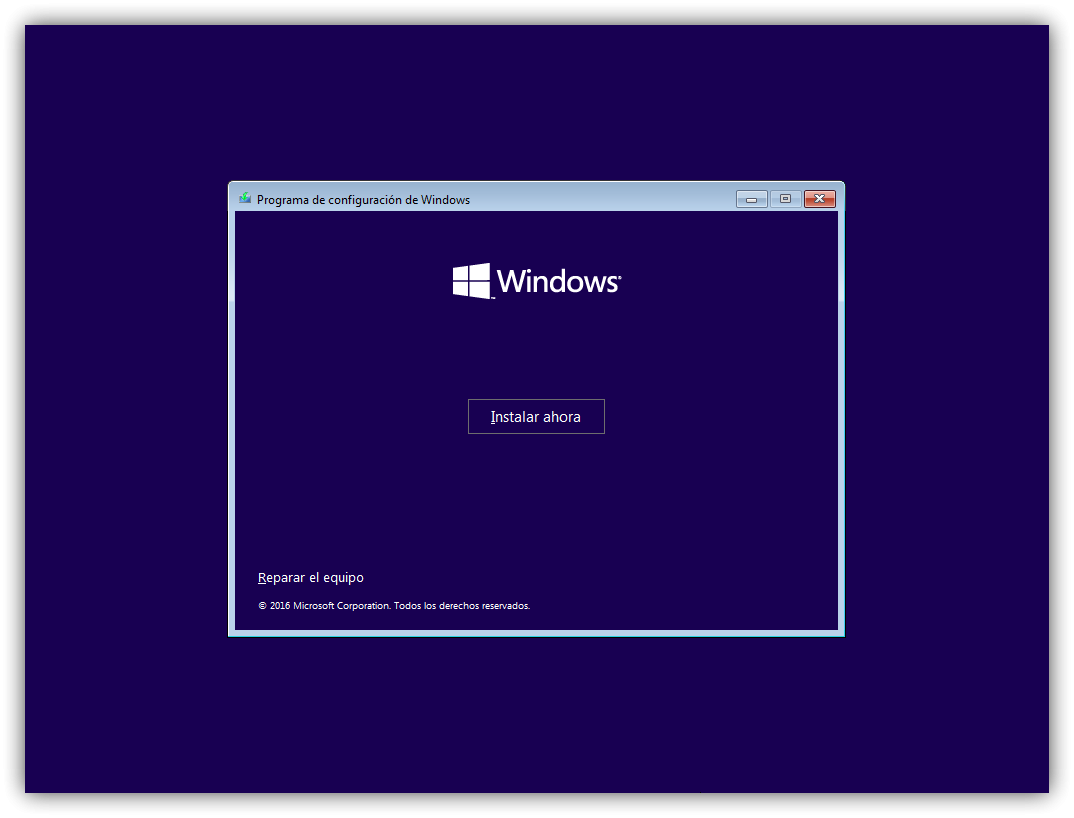Start installation by clicking Instalar ahora
1074x818 pixels.
536,416
